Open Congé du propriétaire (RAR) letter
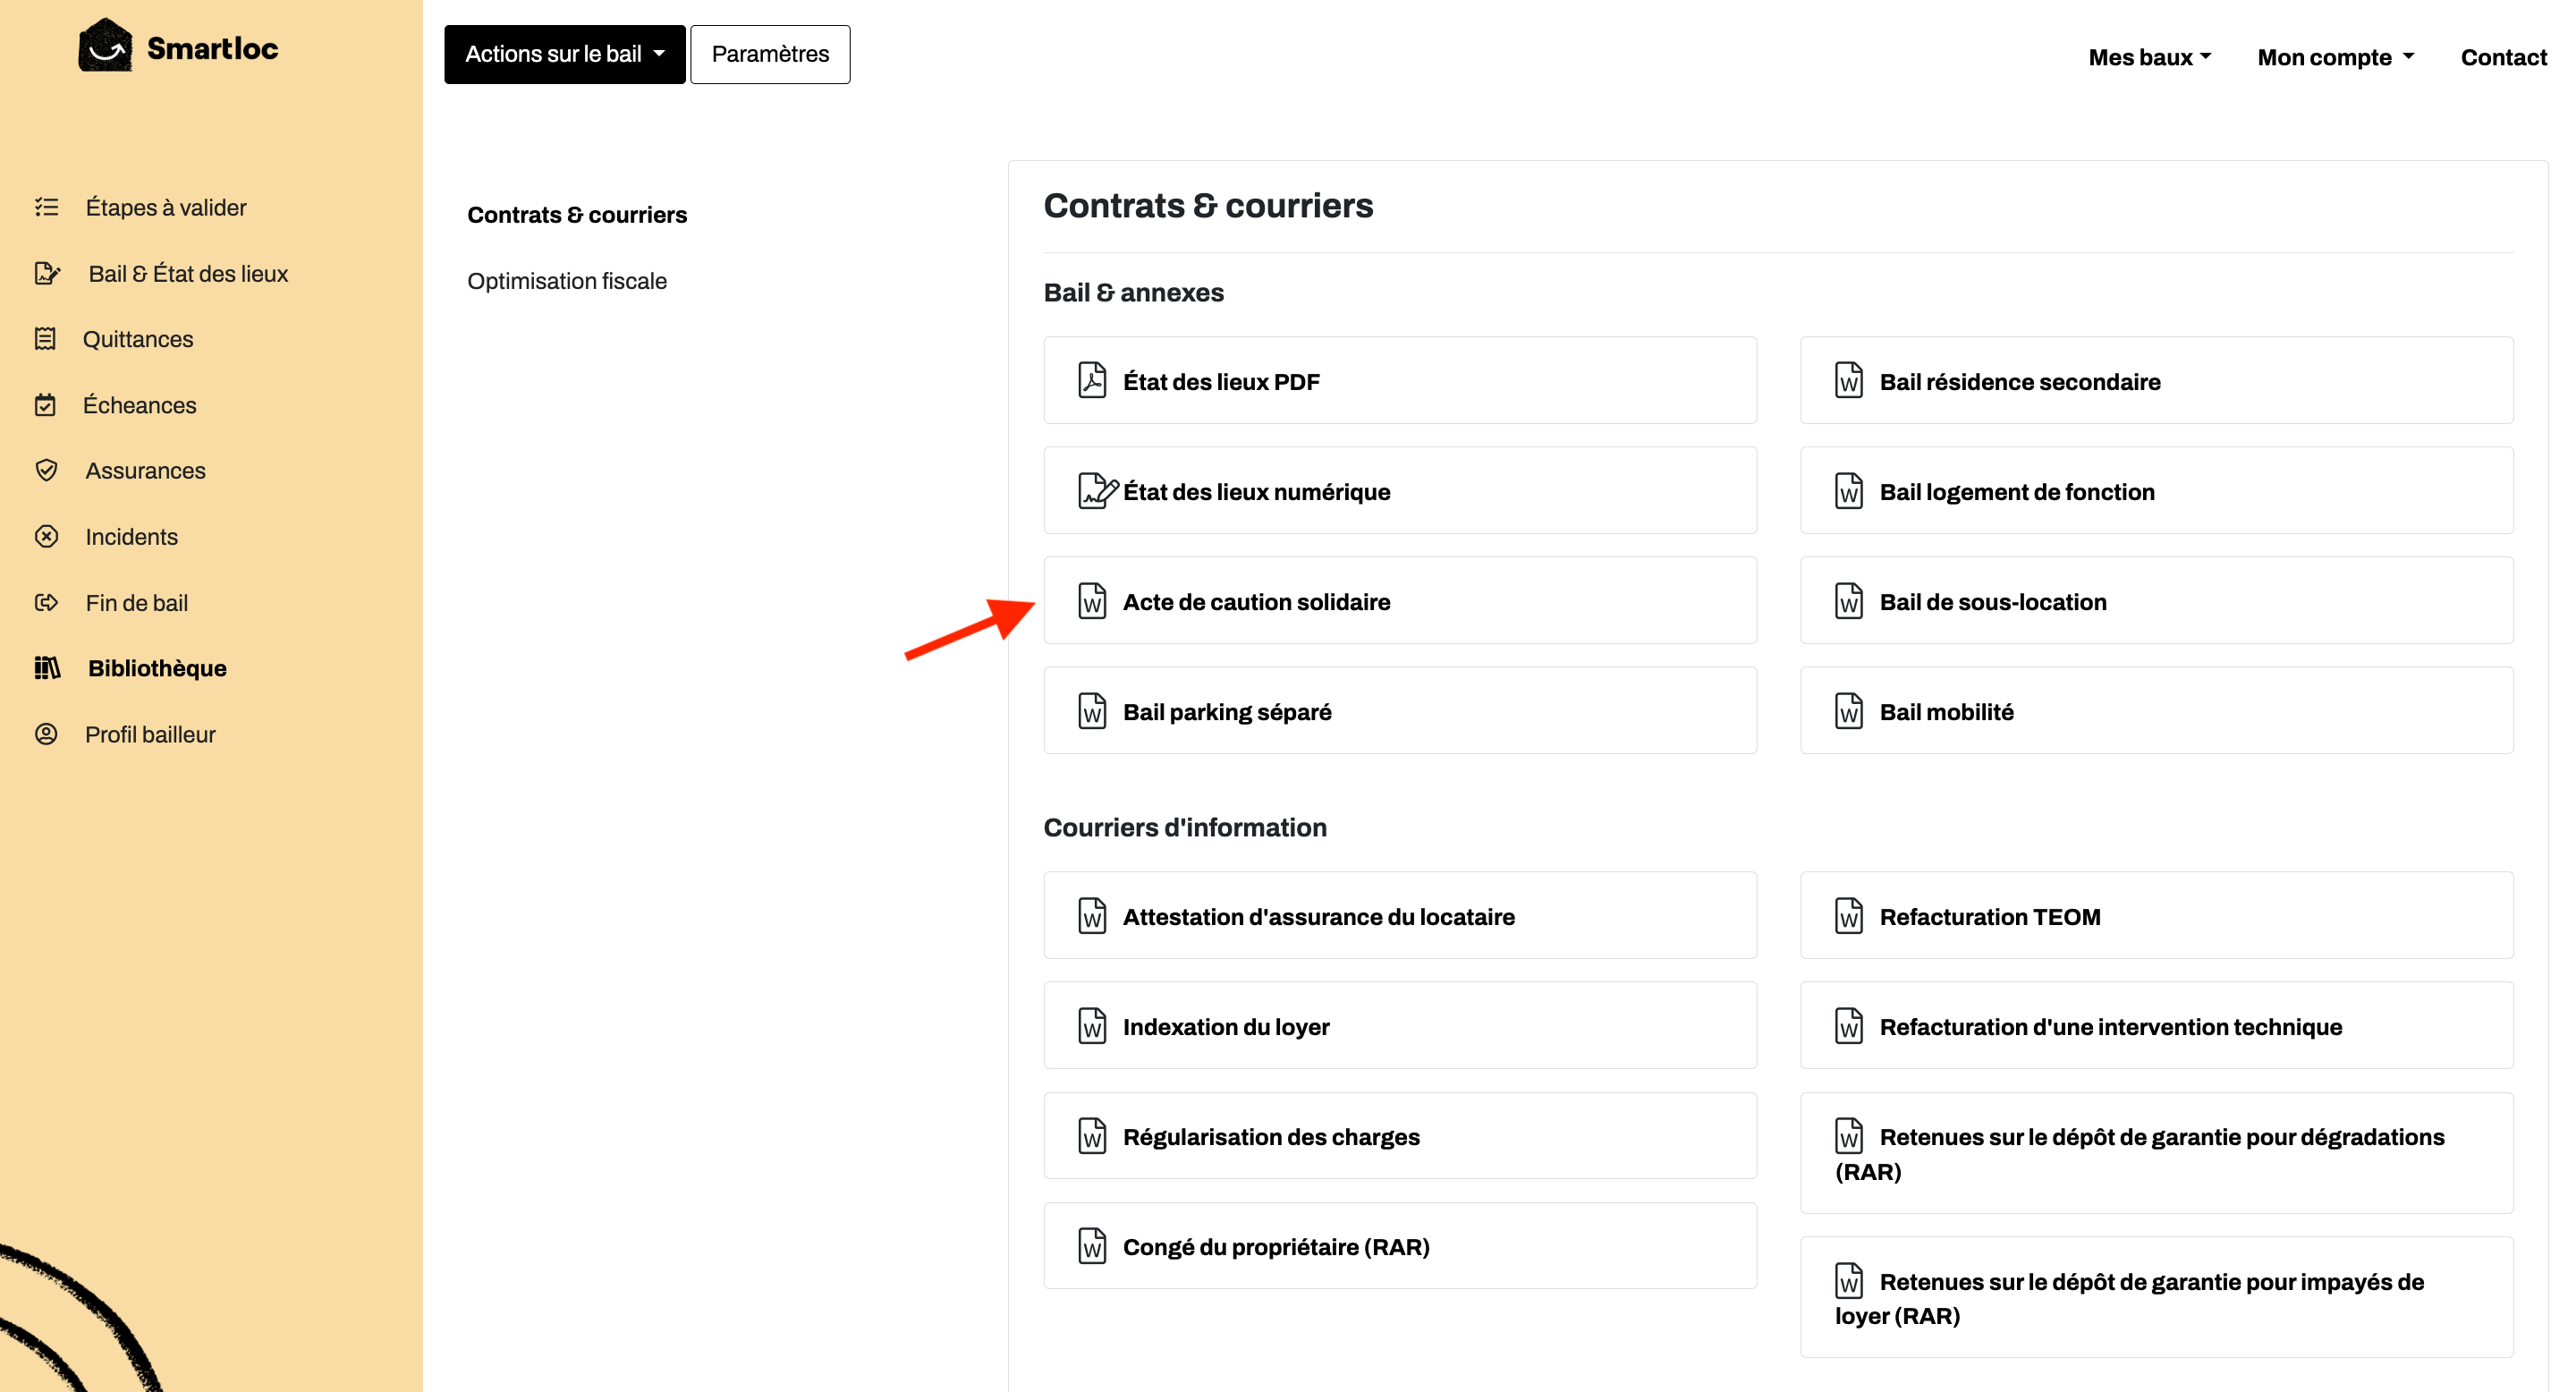This screenshot has height=1392, width=2576. point(1400,1245)
